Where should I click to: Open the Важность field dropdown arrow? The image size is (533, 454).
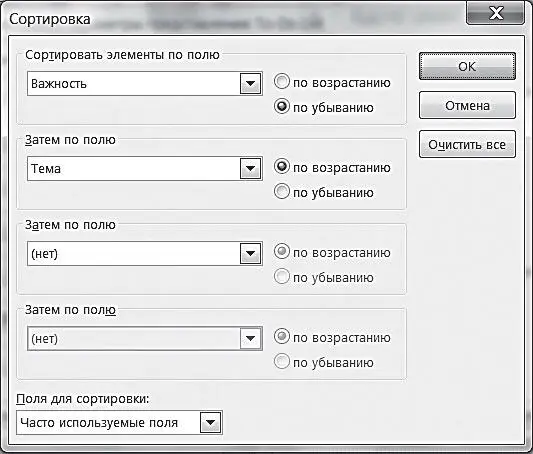[251, 84]
